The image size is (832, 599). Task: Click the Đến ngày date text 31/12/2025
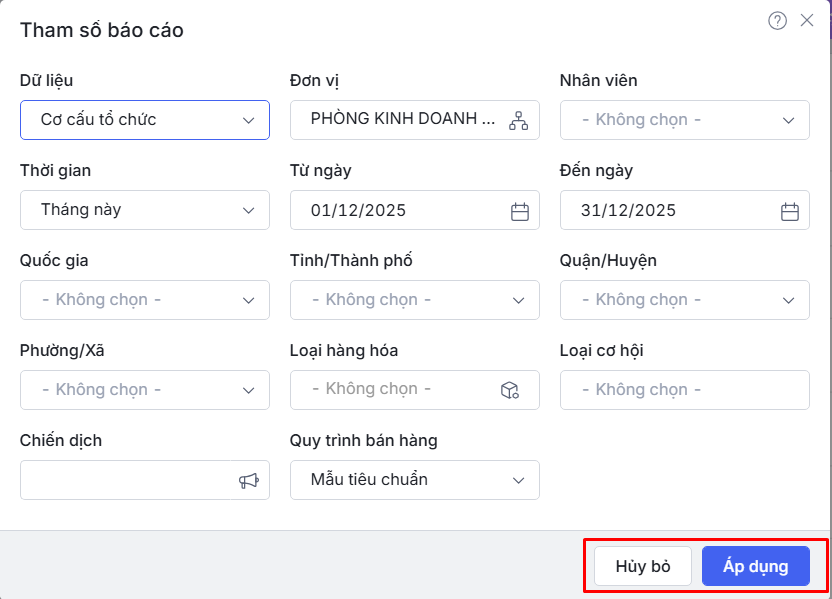[x=628, y=211]
